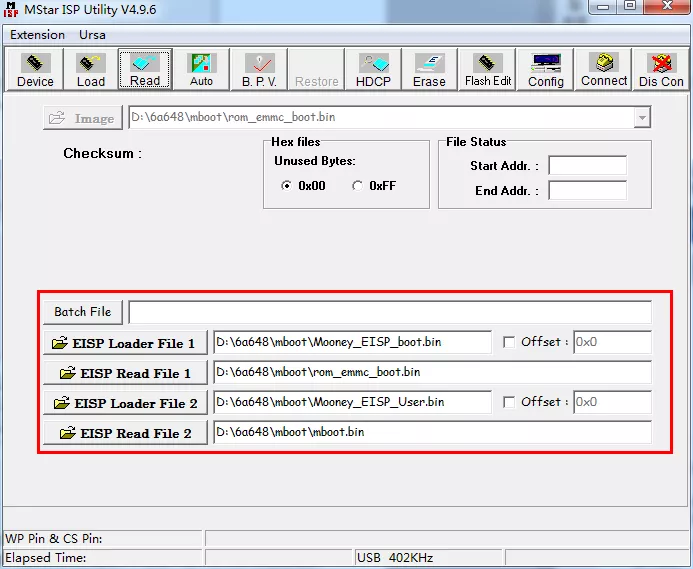Image resolution: width=693 pixels, height=569 pixels.
Task: Click the Connect toolbar icon
Action: pyautogui.click(x=604, y=70)
